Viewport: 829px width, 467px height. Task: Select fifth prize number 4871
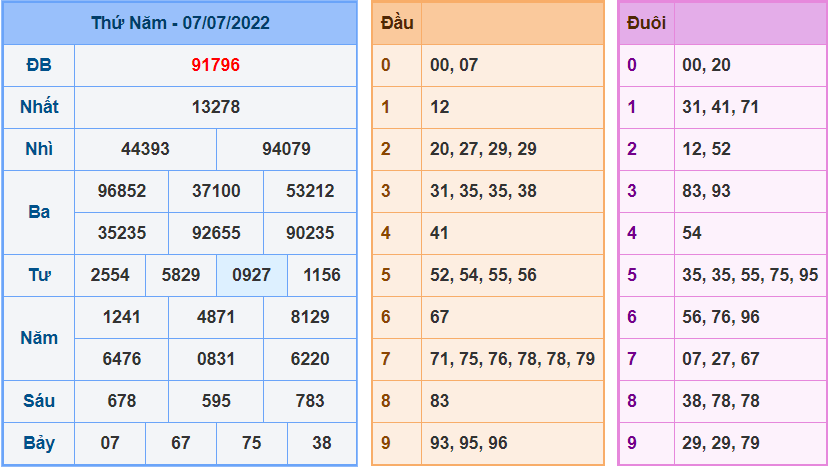[x=216, y=317]
